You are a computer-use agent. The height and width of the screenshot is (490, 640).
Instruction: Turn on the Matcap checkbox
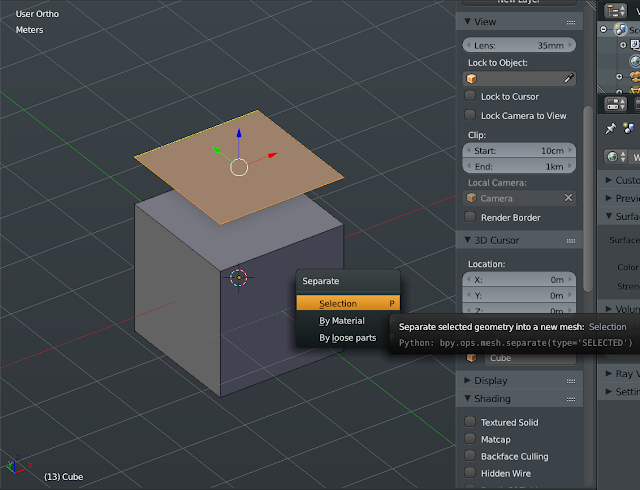470,439
